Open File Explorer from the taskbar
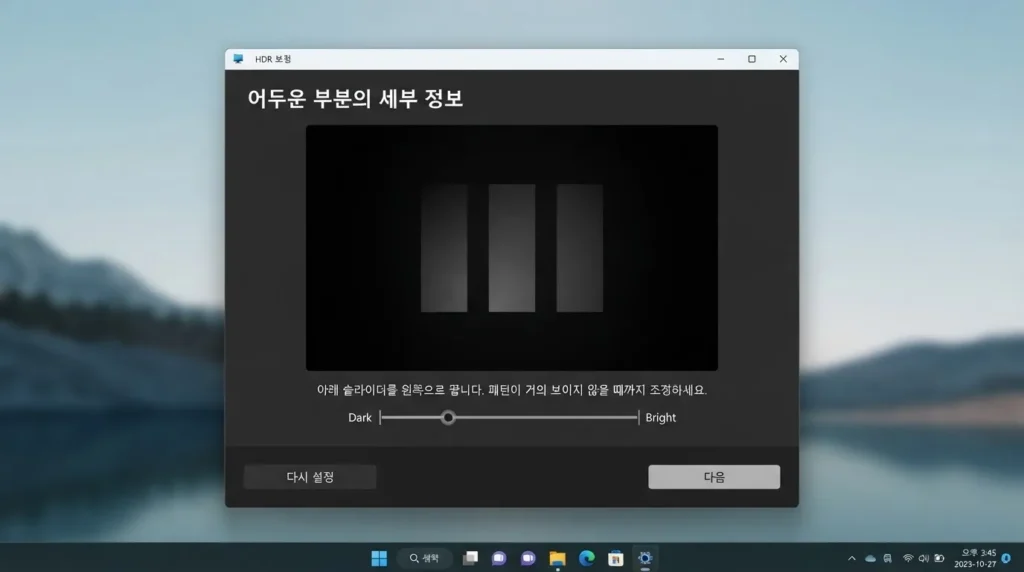Image resolution: width=1024 pixels, height=572 pixels. [557, 558]
